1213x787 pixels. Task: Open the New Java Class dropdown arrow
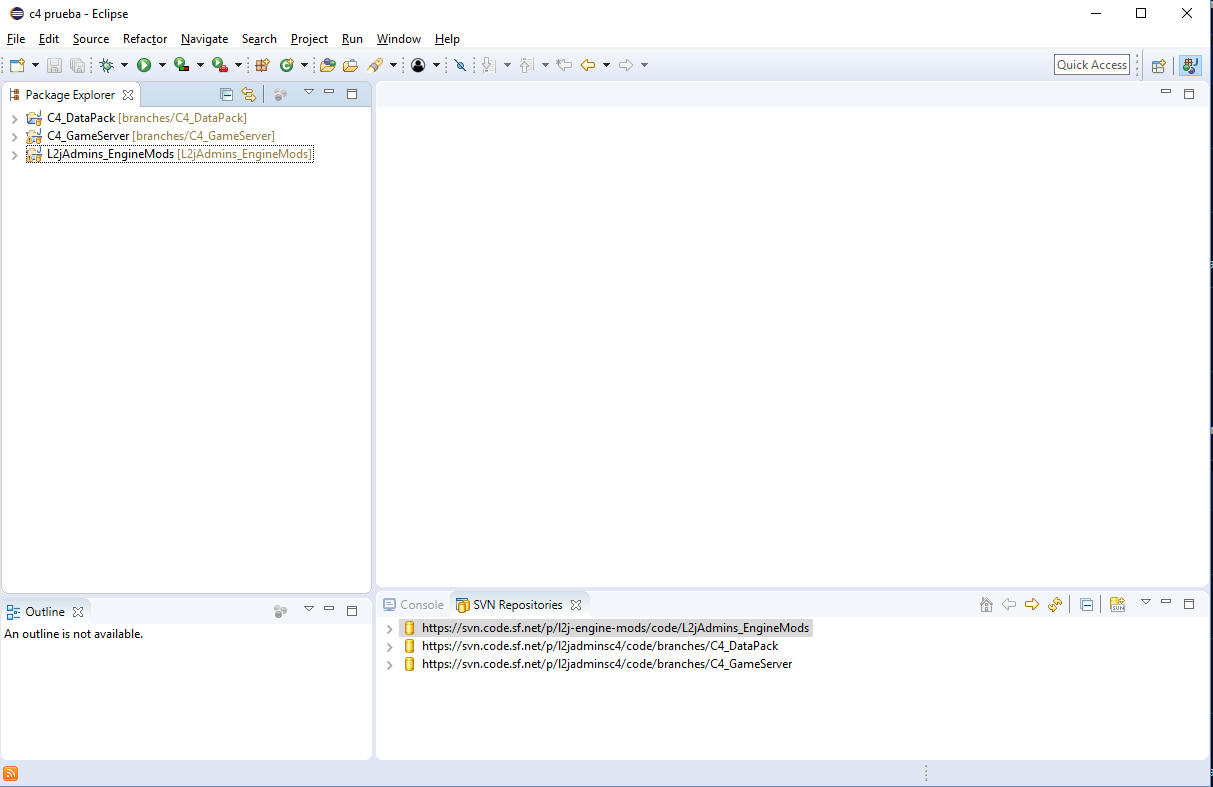coord(304,65)
